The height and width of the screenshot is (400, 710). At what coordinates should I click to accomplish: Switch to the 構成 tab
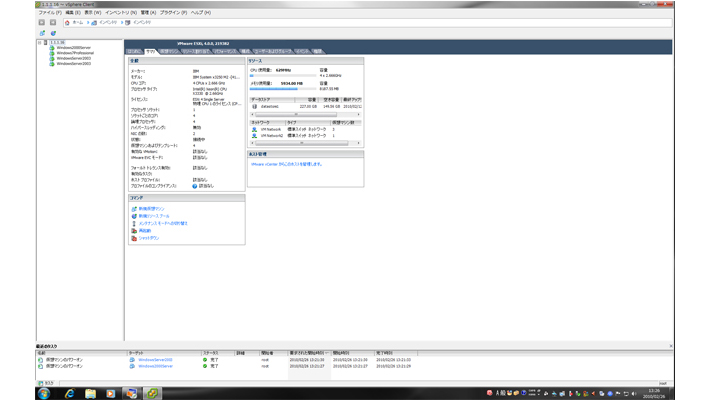point(245,51)
